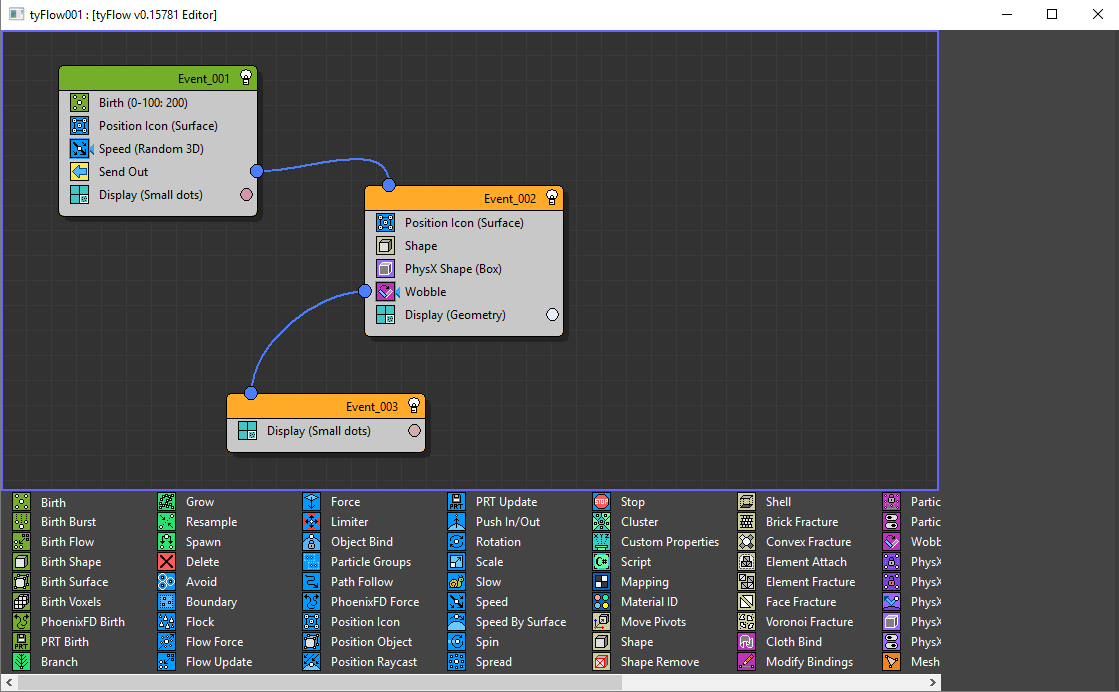Click the 'Particle Groups' operator label
Viewport: 1119px width, 692px height.
371,562
